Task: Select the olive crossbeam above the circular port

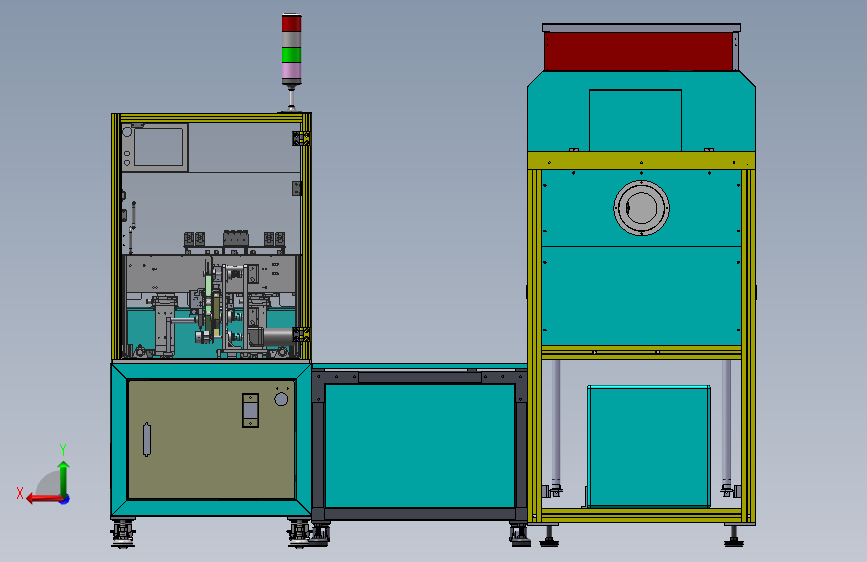Action: point(641,160)
